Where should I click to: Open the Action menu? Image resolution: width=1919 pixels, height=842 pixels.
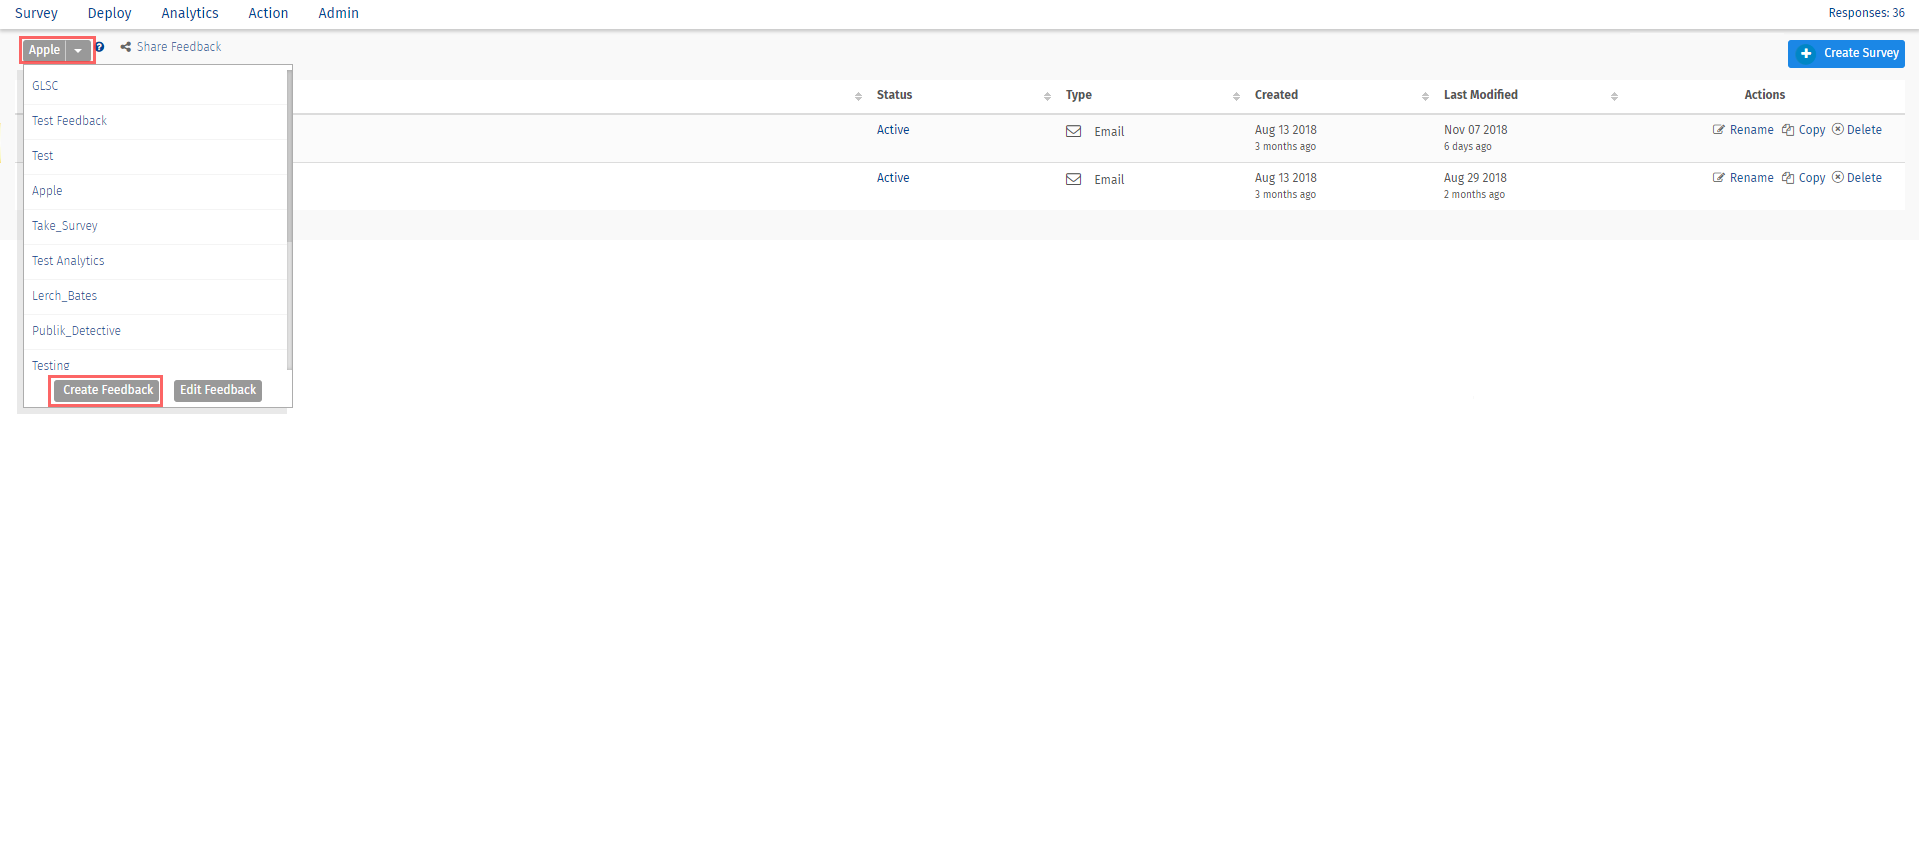pos(268,13)
